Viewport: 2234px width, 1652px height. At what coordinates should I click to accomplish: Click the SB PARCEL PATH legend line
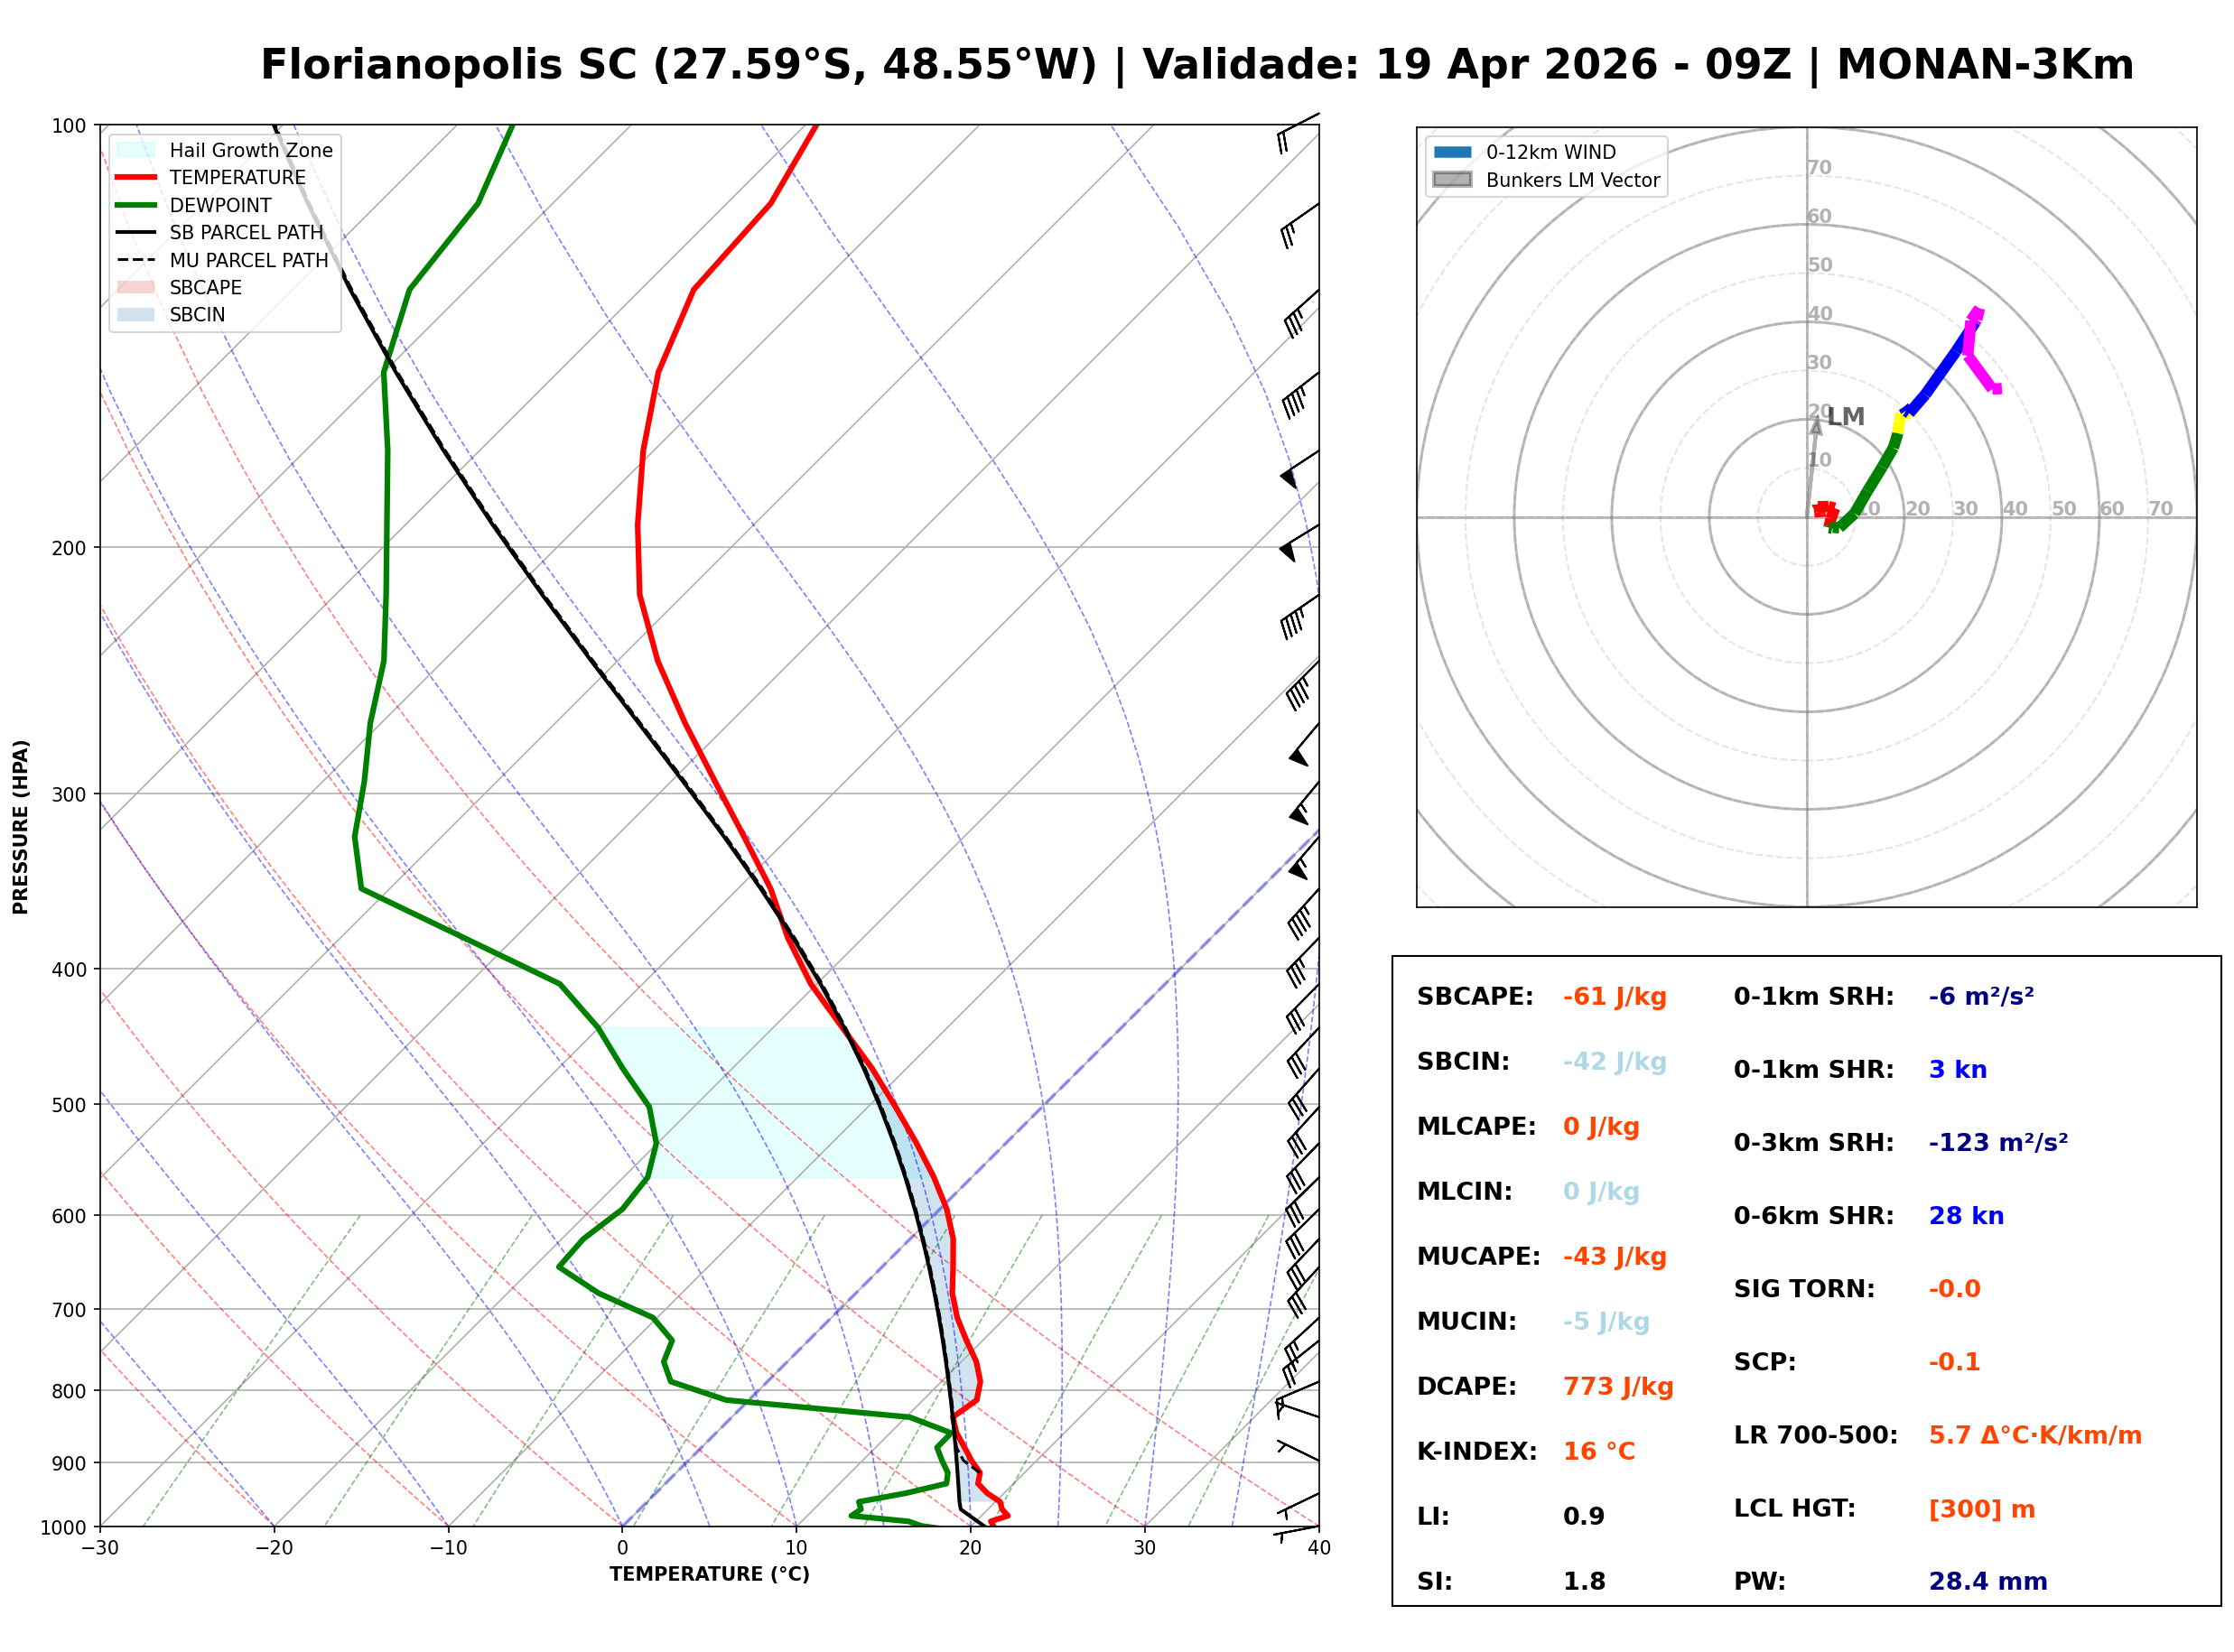point(136,233)
